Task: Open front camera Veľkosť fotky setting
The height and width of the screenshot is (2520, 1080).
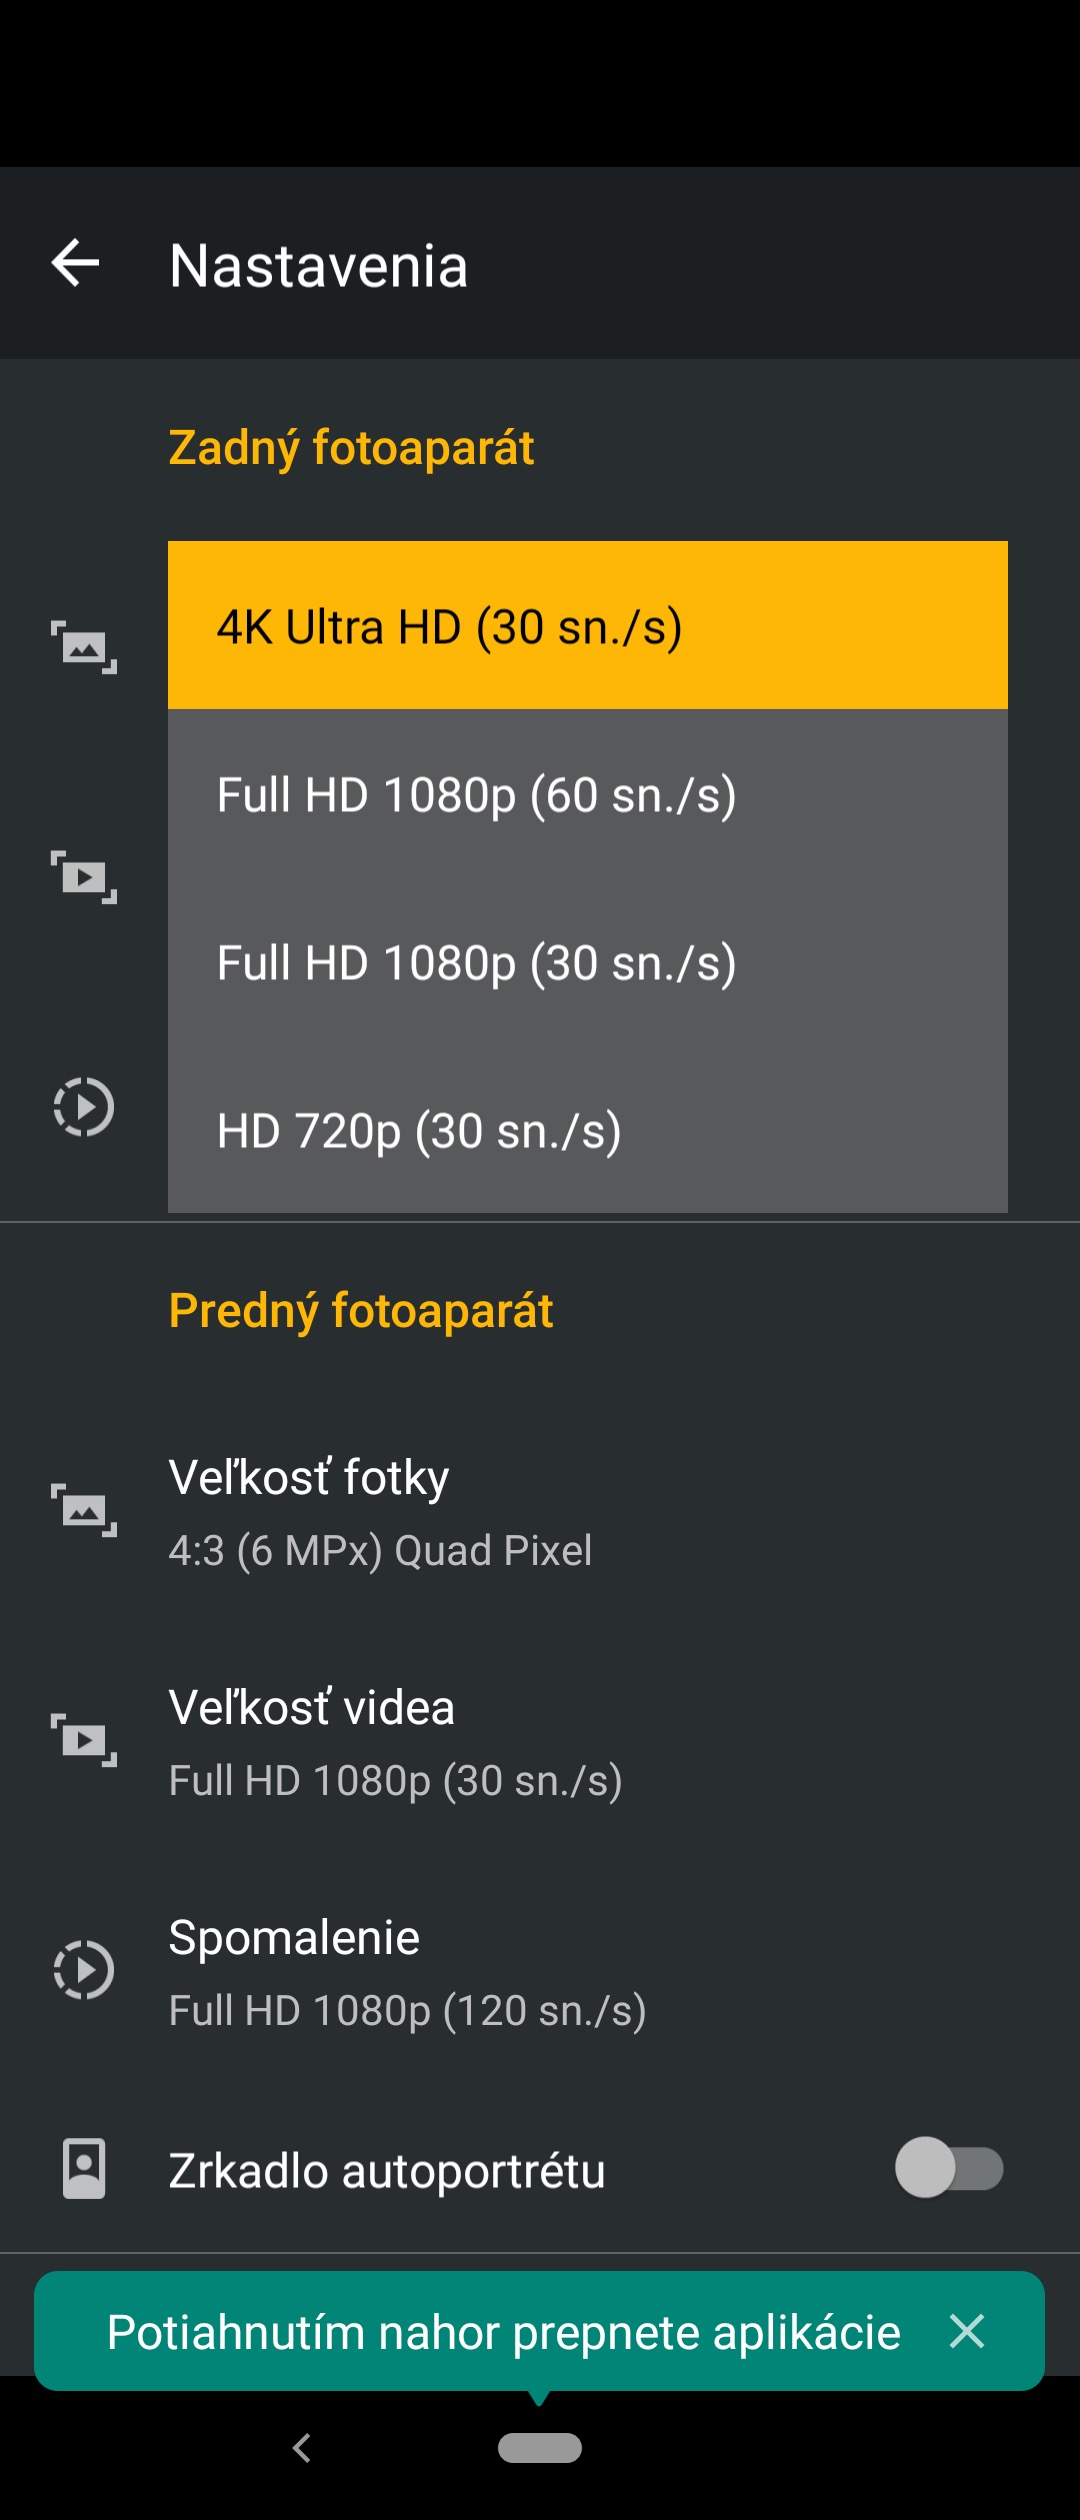Action: pos(540,1510)
